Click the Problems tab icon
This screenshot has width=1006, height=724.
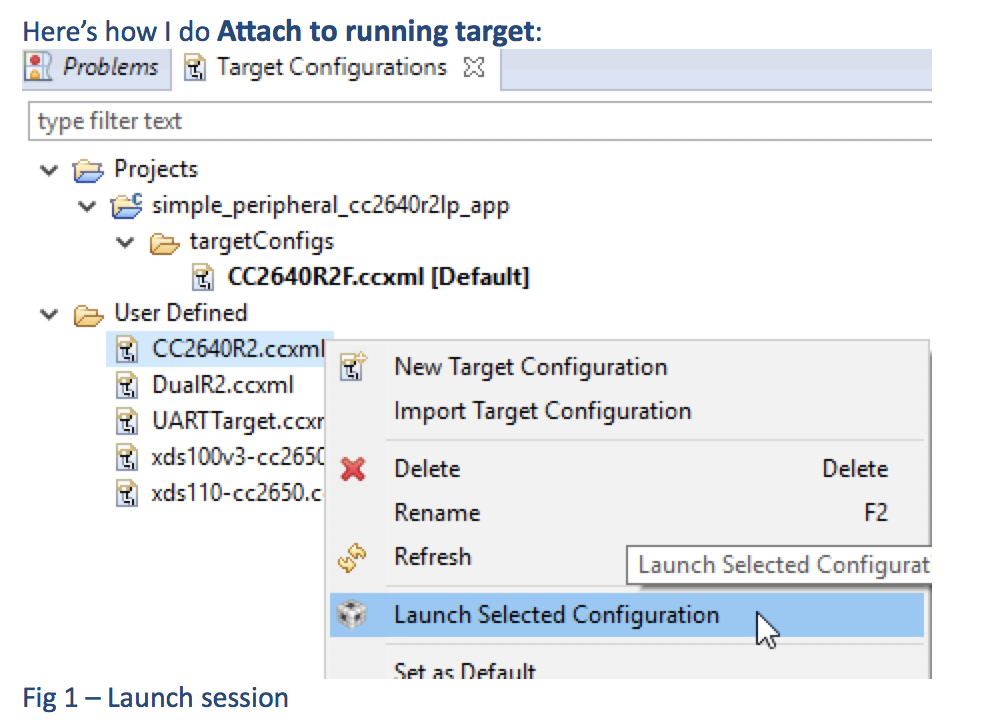39,68
